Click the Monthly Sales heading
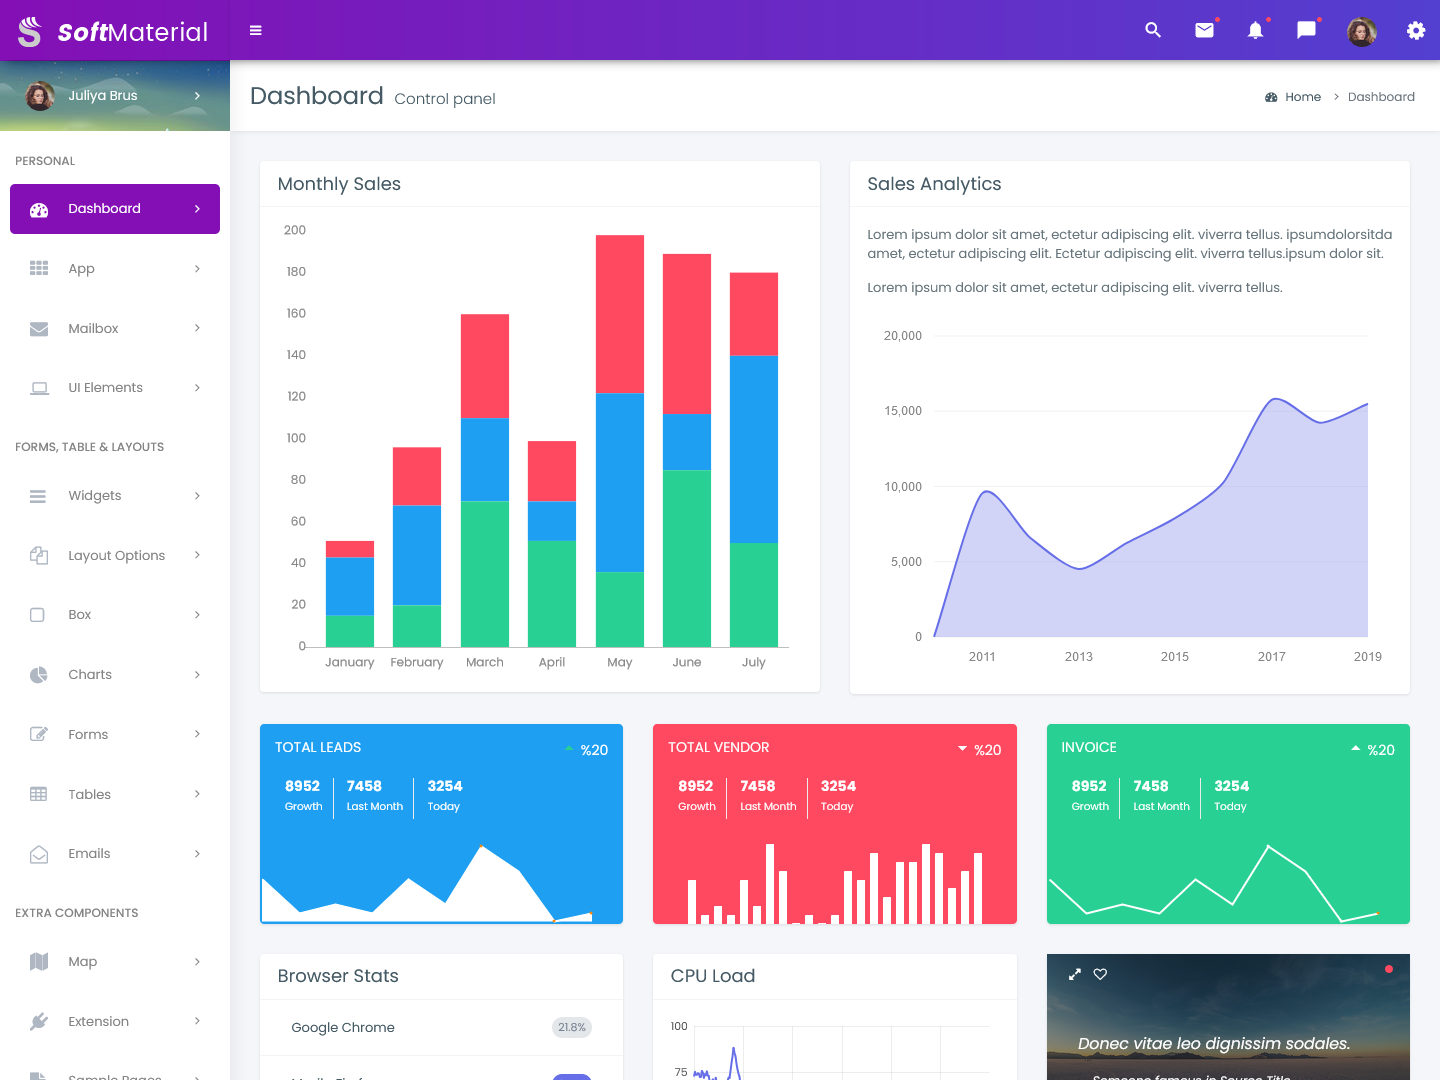Screen dimensions: 1440x1080 (339, 184)
